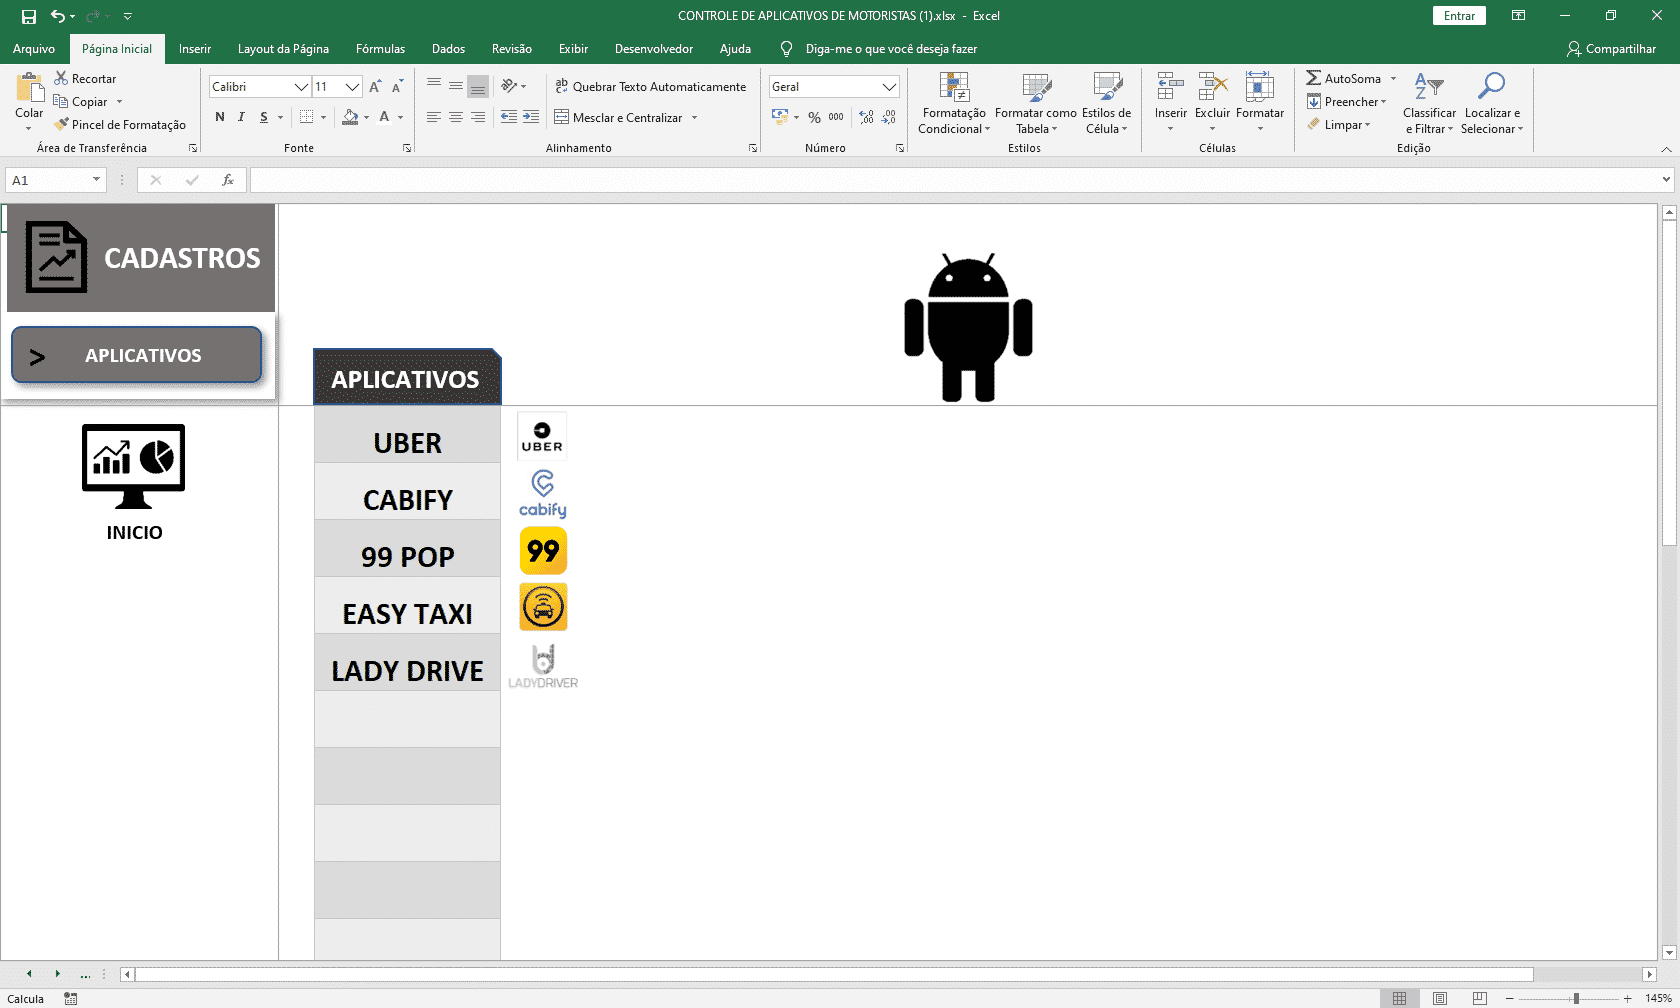Viewport: 1680px width, 1008px height.
Task: Center text horizontally icon
Action: [456, 117]
